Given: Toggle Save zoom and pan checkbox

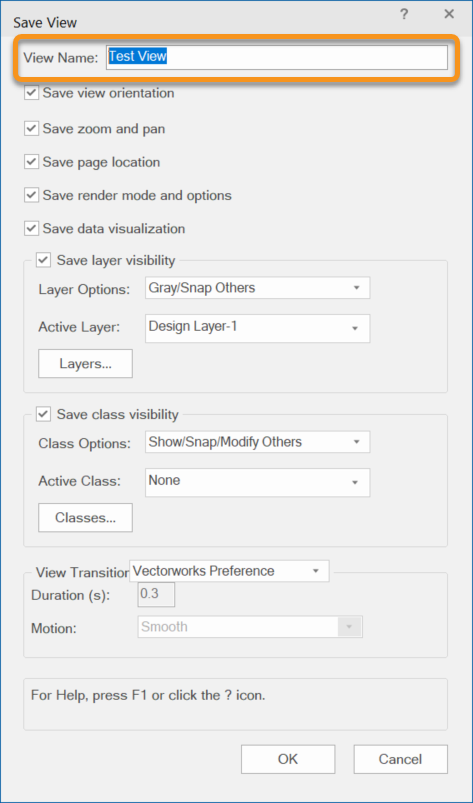Looking at the screenshot, I should (x=32, y=129).
